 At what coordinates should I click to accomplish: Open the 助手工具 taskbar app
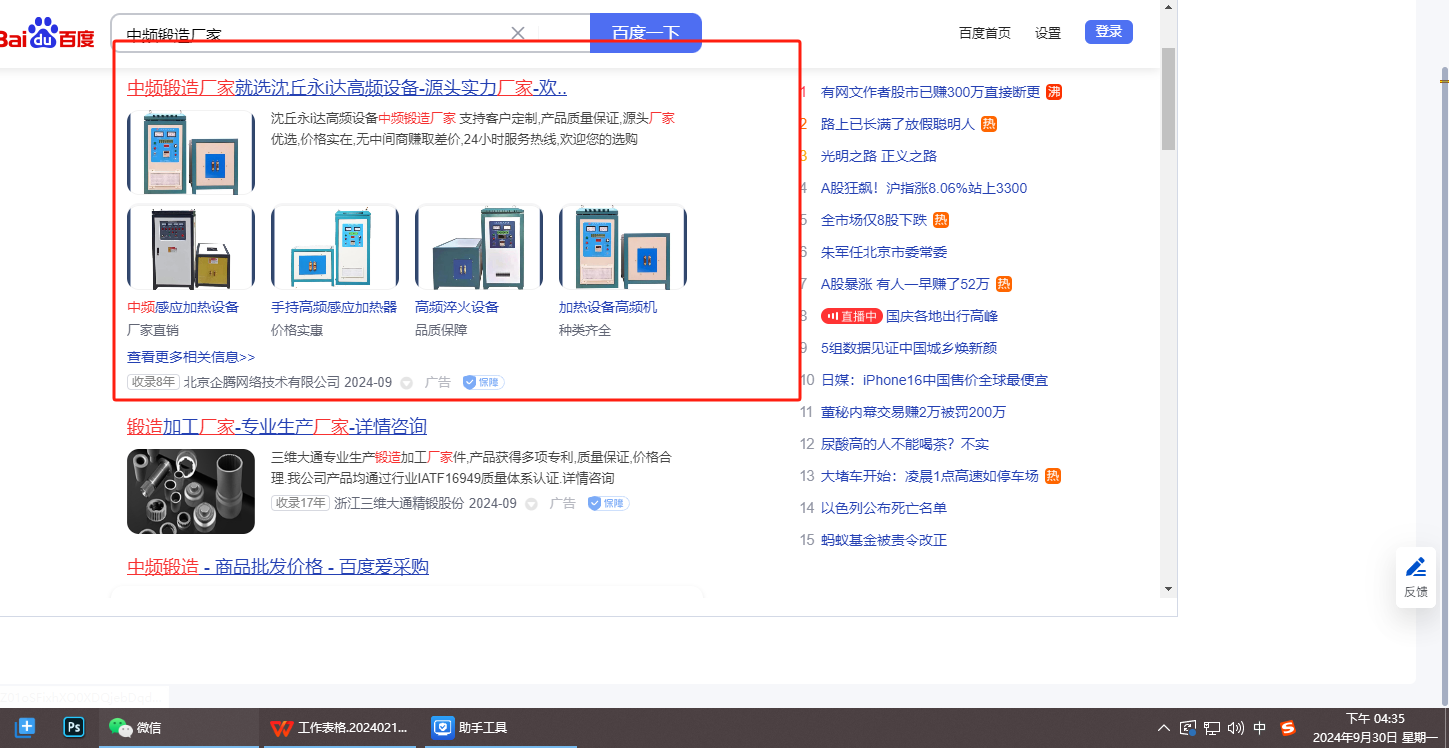[x=470, y=727]
